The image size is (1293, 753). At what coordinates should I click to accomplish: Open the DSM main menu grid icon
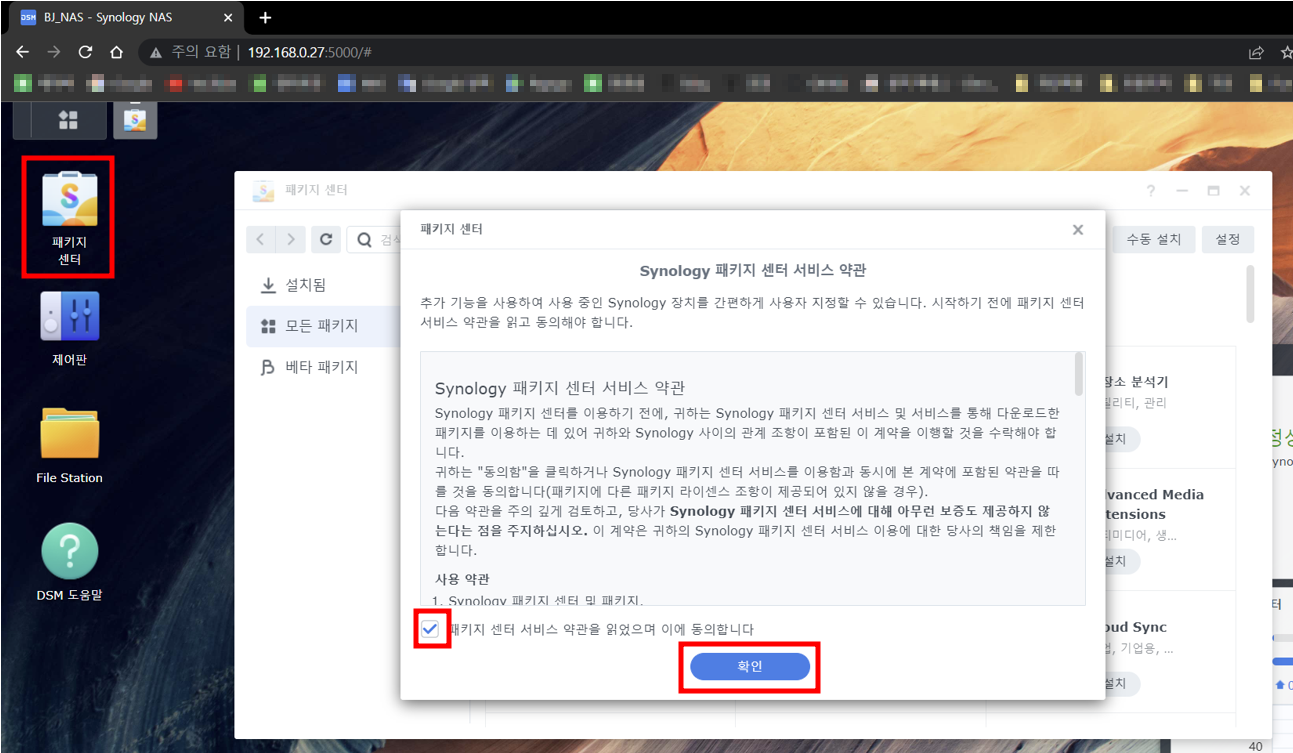pyautogui.click(x=68, y=121)
